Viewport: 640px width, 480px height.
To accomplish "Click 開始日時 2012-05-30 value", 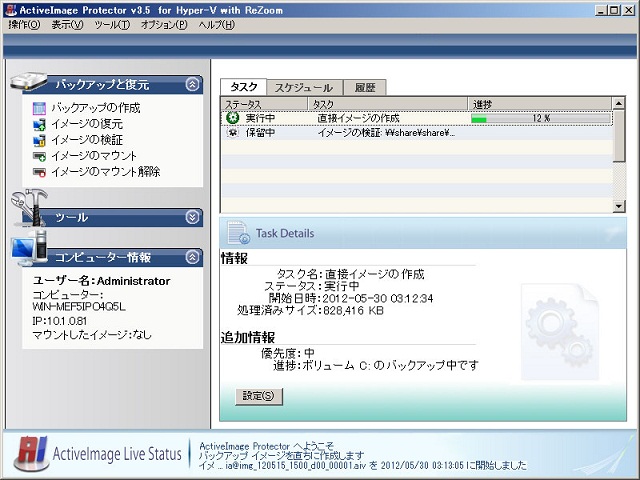I will click(378, 298).
